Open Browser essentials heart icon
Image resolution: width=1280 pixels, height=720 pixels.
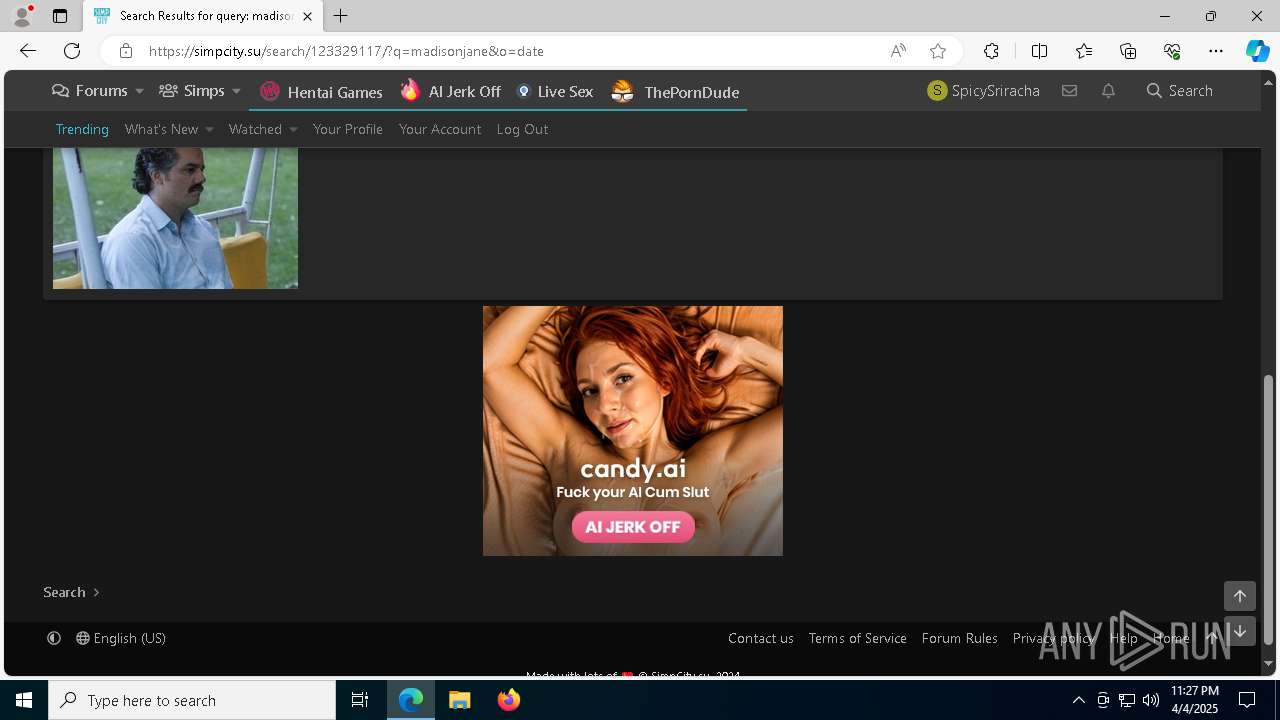1172,51
